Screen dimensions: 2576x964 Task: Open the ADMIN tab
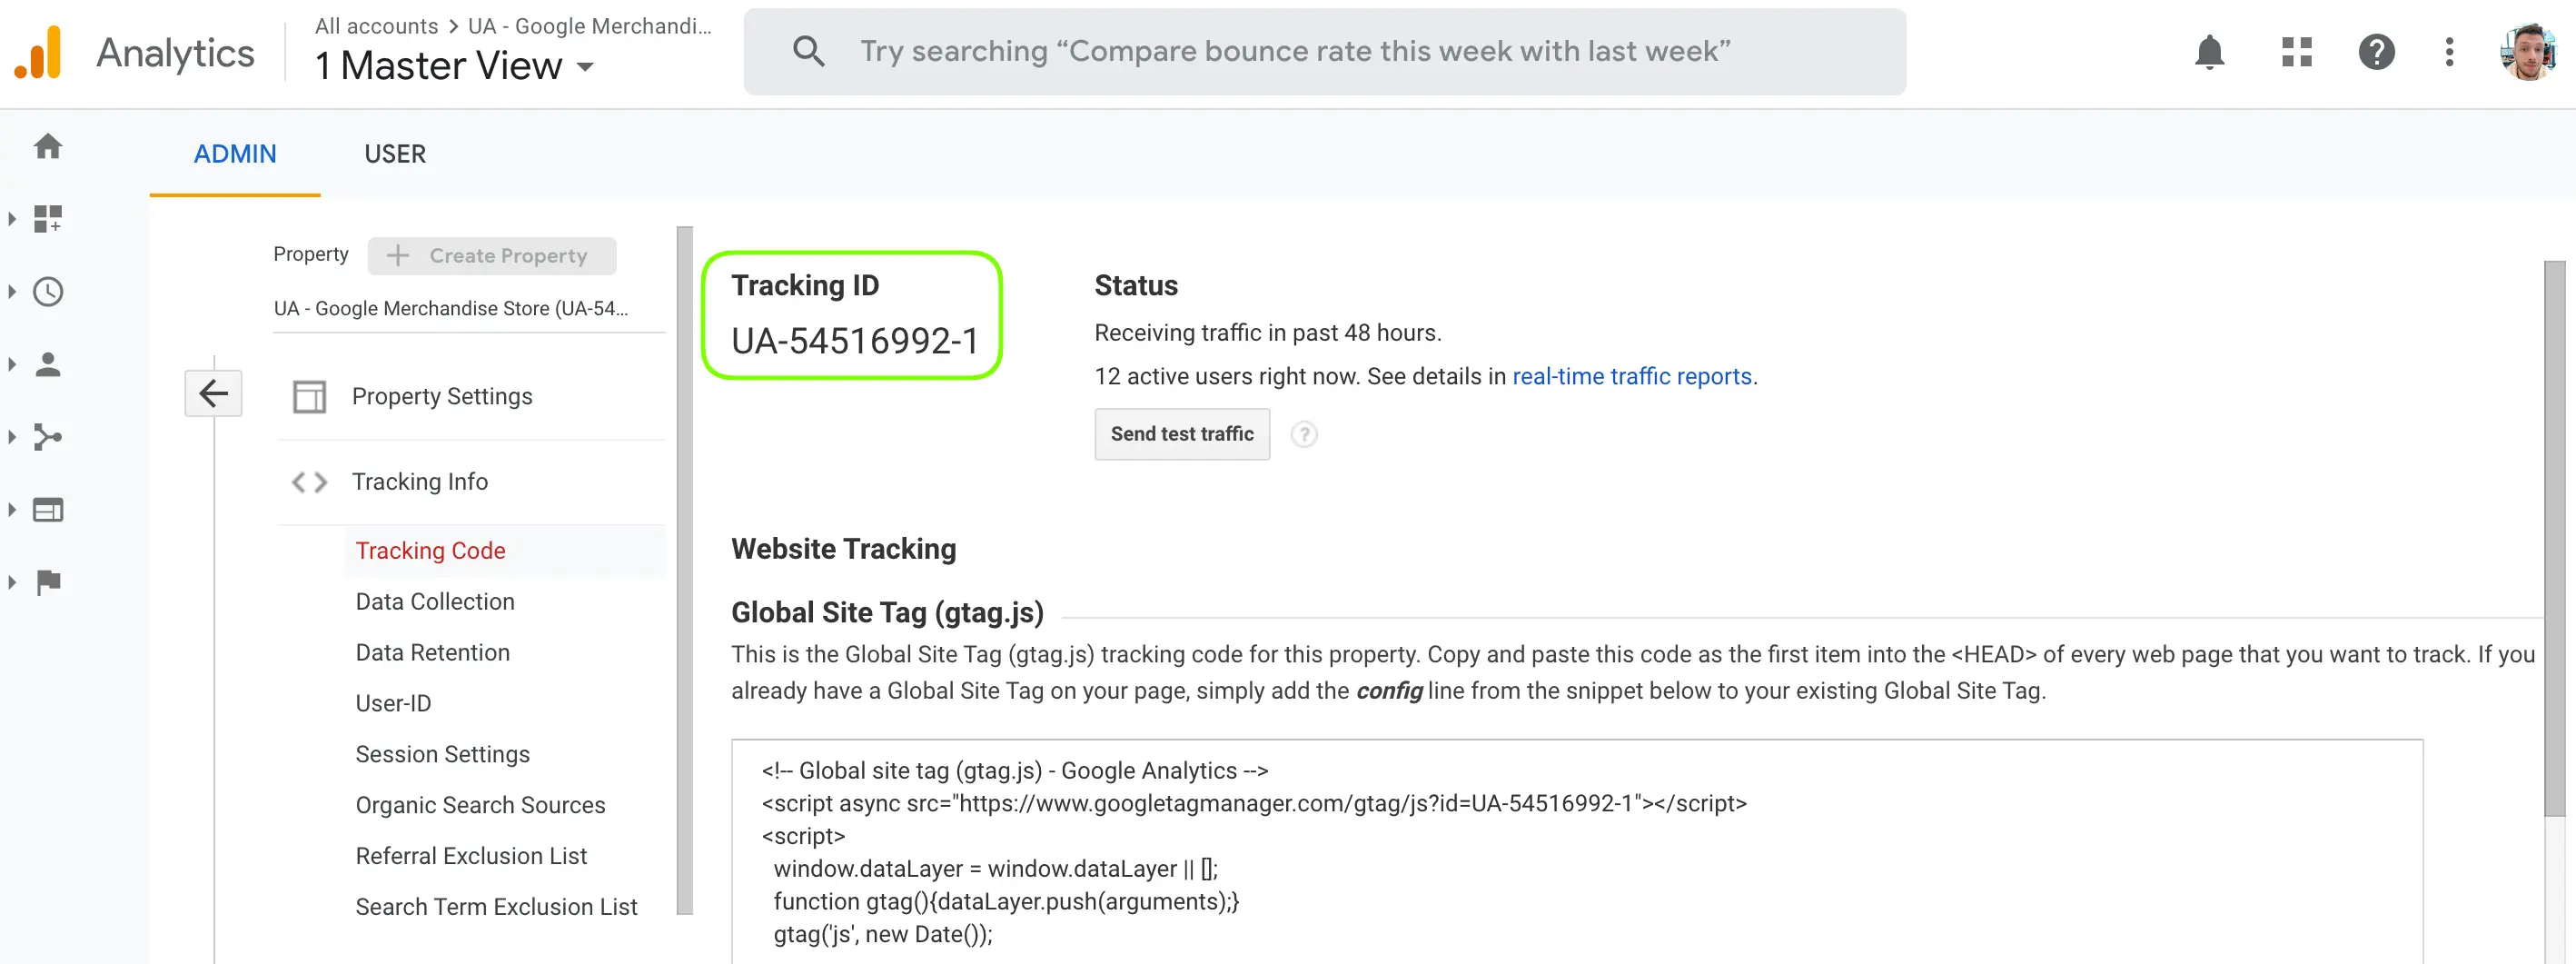pyautogui.click(x=235, y=154)
